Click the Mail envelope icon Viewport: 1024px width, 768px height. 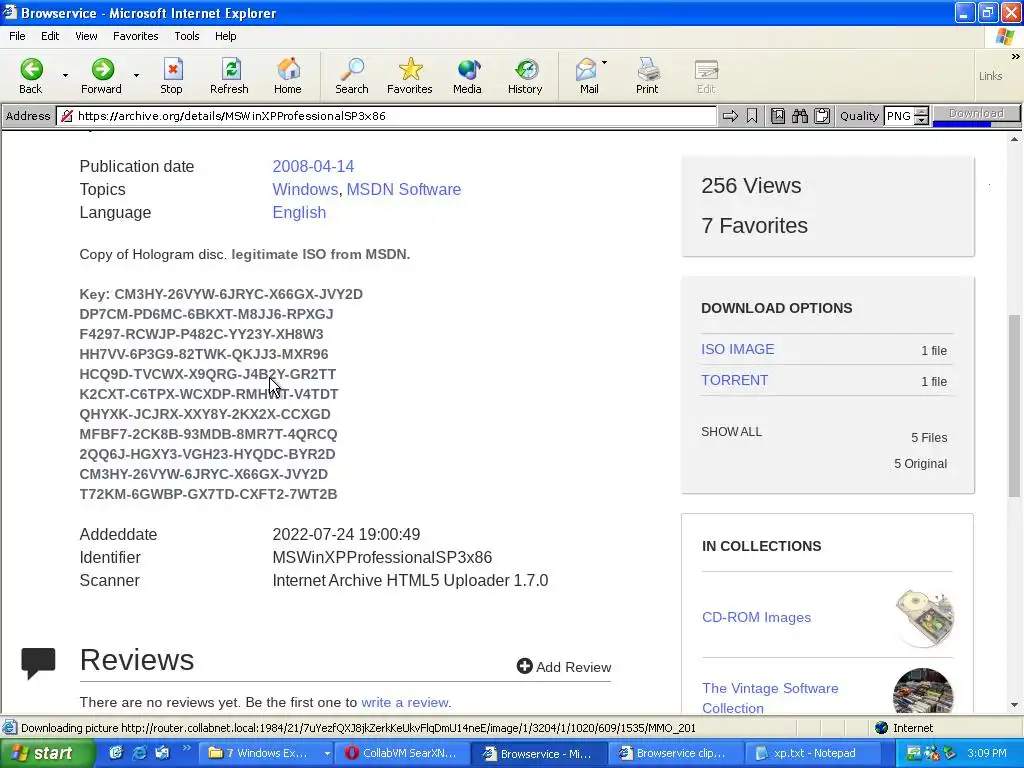pos(586,69)
